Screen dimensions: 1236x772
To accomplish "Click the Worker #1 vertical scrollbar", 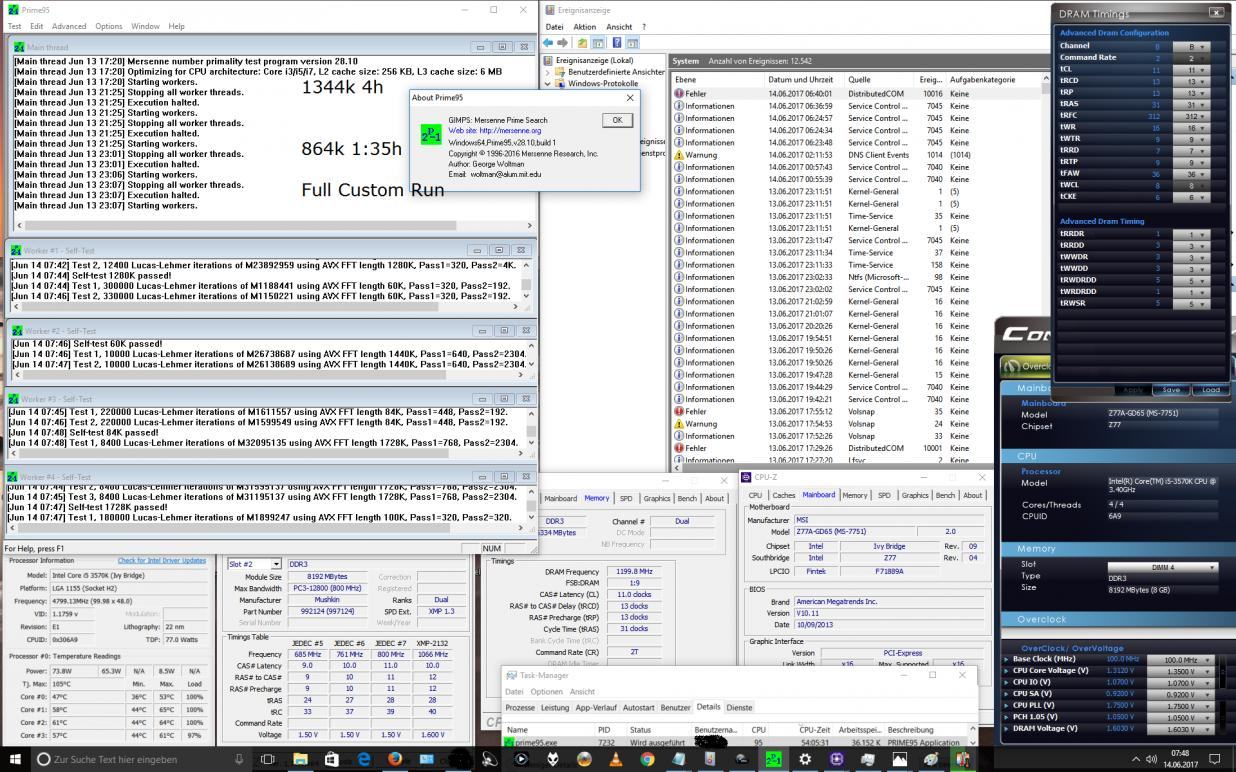I will 527,282.
